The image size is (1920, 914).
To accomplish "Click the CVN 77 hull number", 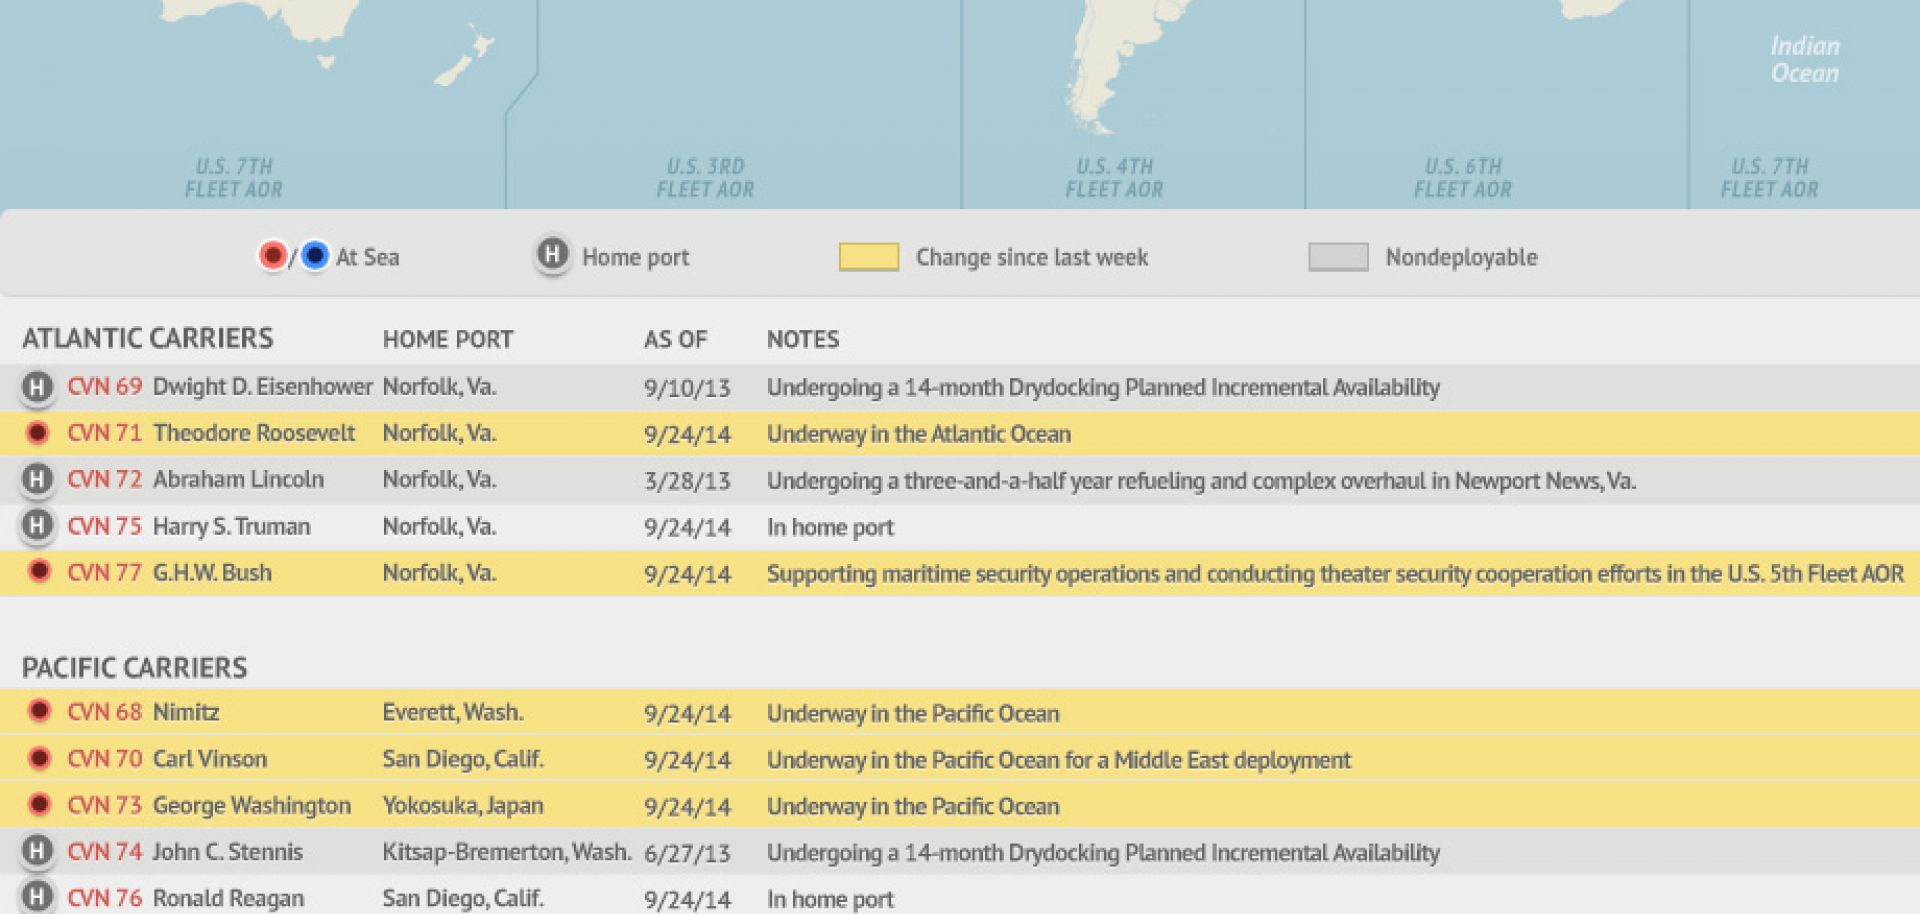I will [x=105, y=573].
